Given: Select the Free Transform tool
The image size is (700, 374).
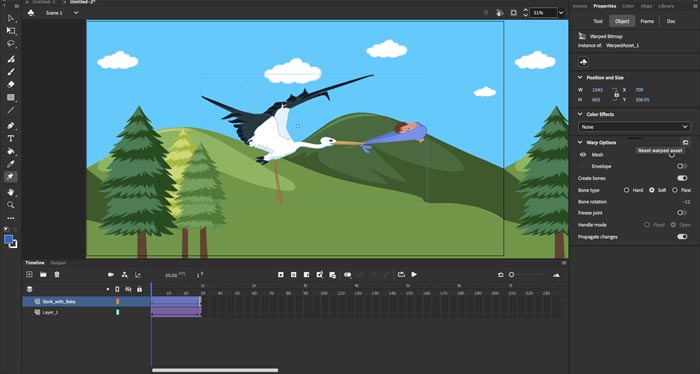Looking at the screenshot, I should click(x=11, y=31).
